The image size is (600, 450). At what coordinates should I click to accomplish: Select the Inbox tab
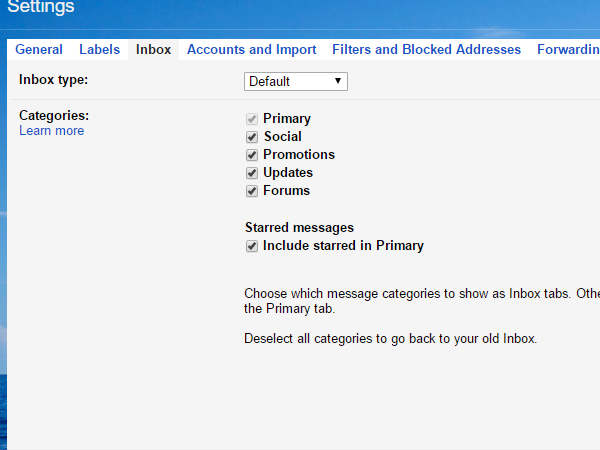click(x=153, y=49)
